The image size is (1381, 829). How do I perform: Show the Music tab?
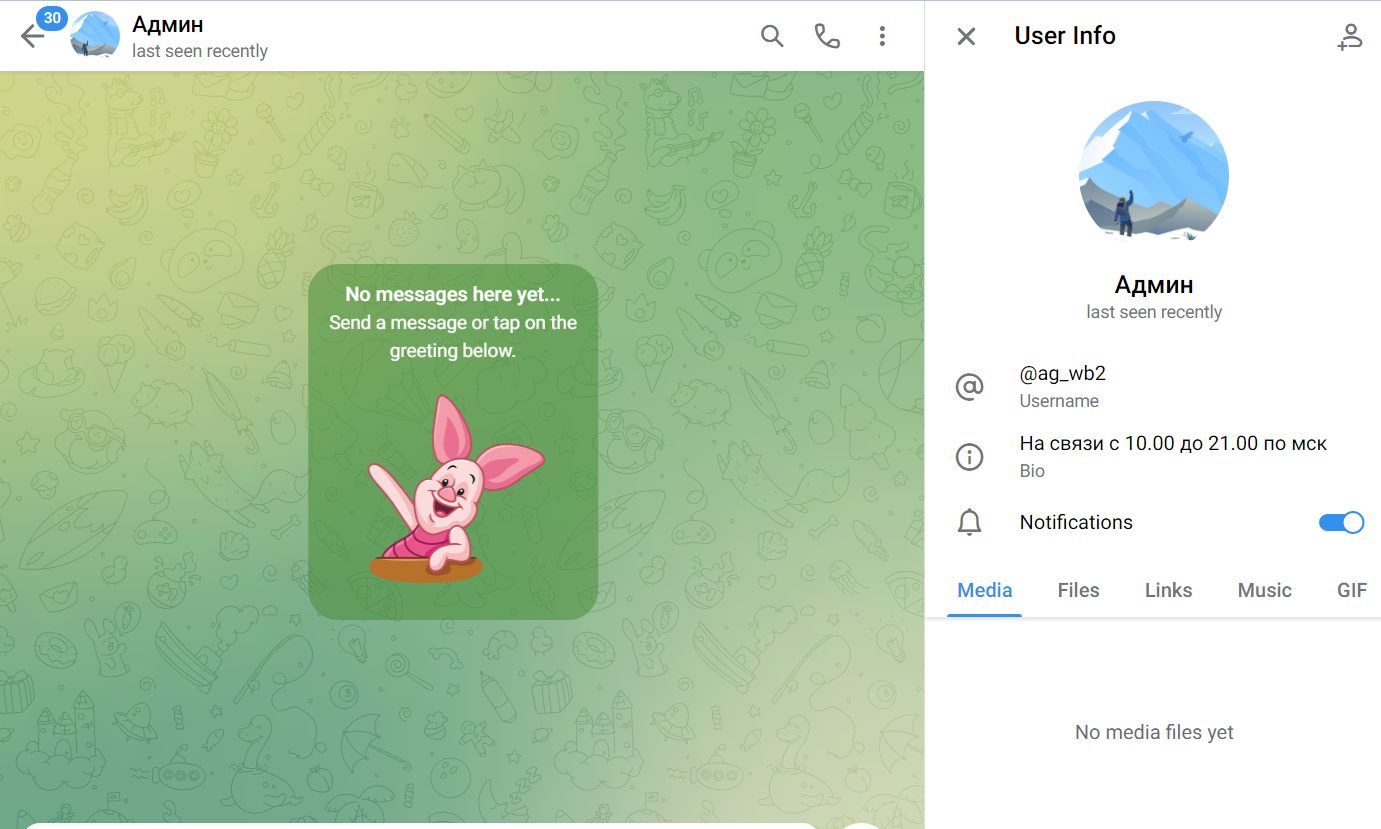[1264, 590]
